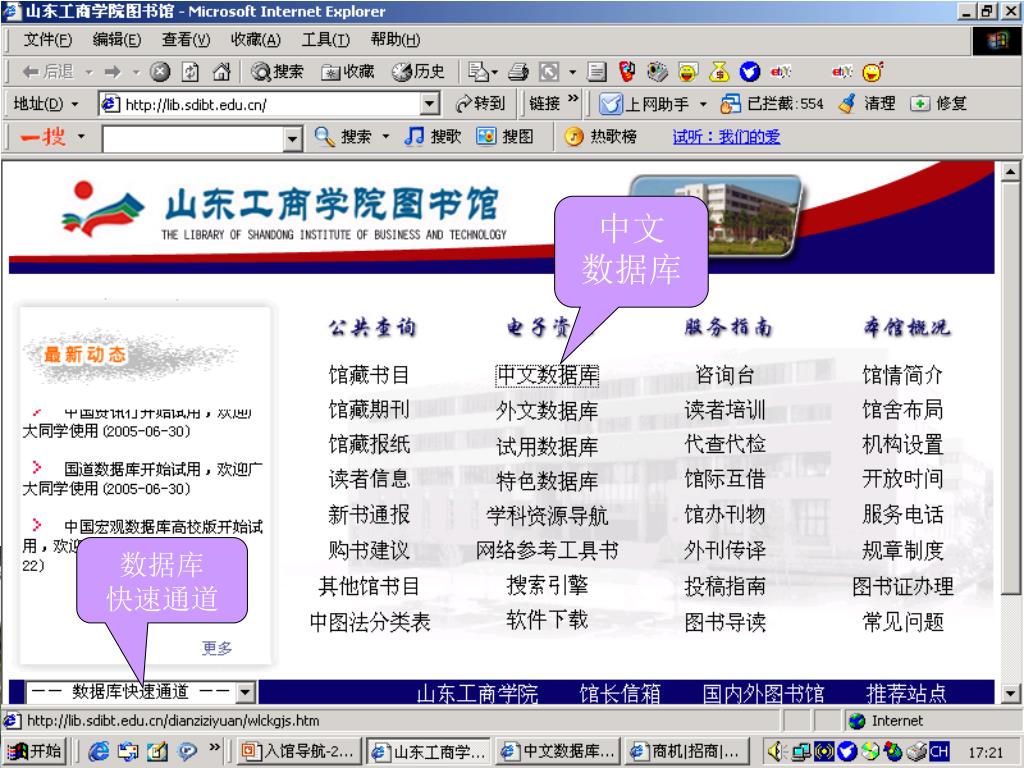Expand the 上网助手 dropdown arrow
Screen dimensions: 1024x768
[703, 104]
